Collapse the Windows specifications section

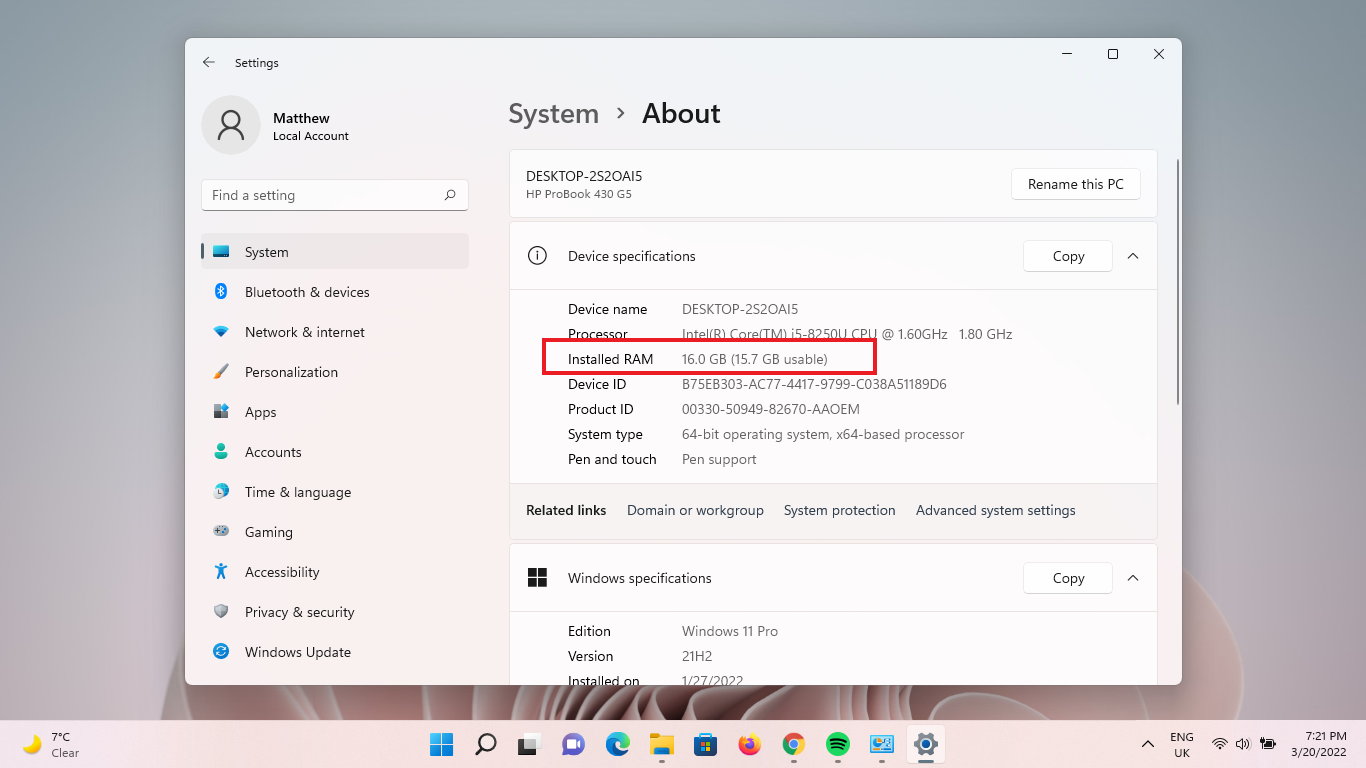[1133, 578]
